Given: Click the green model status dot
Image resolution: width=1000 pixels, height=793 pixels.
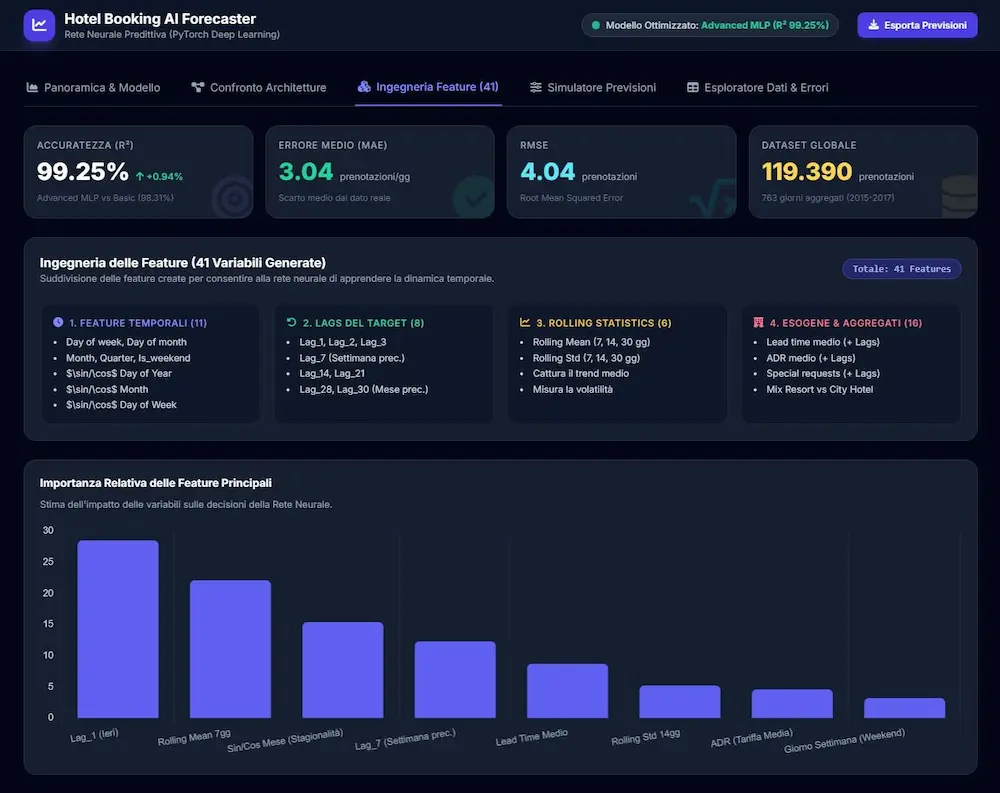Looking at the screenshot, I should coord(596,26).
